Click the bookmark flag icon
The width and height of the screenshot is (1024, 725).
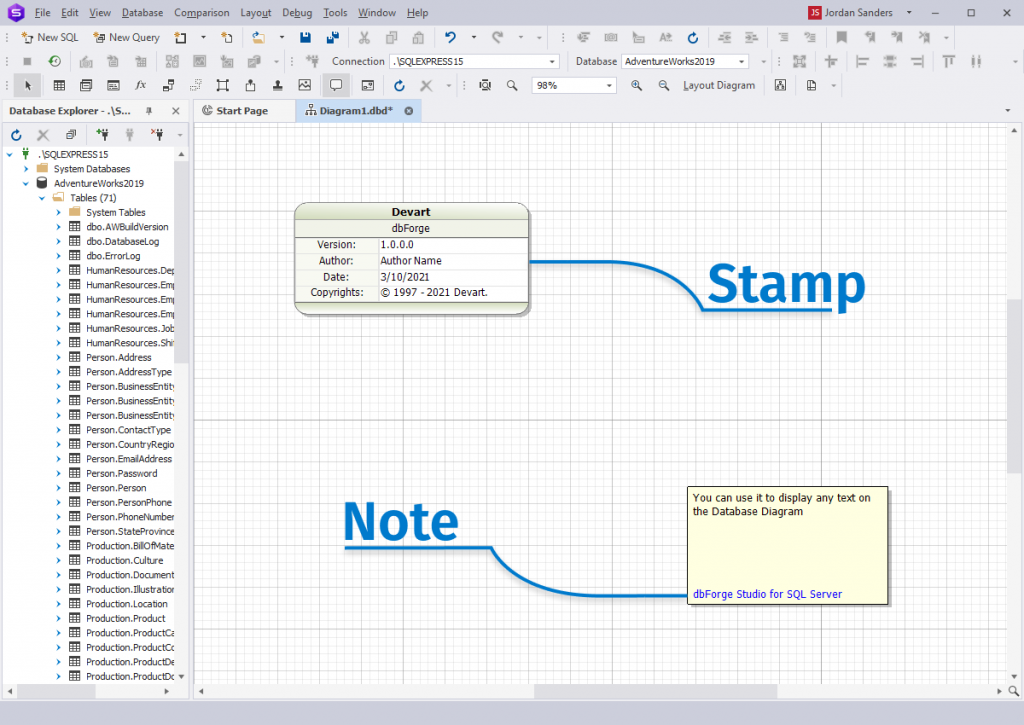coord(842,37)
